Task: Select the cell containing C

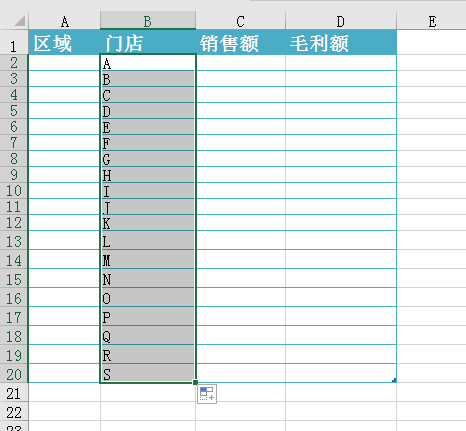Action: coord(148,95)
